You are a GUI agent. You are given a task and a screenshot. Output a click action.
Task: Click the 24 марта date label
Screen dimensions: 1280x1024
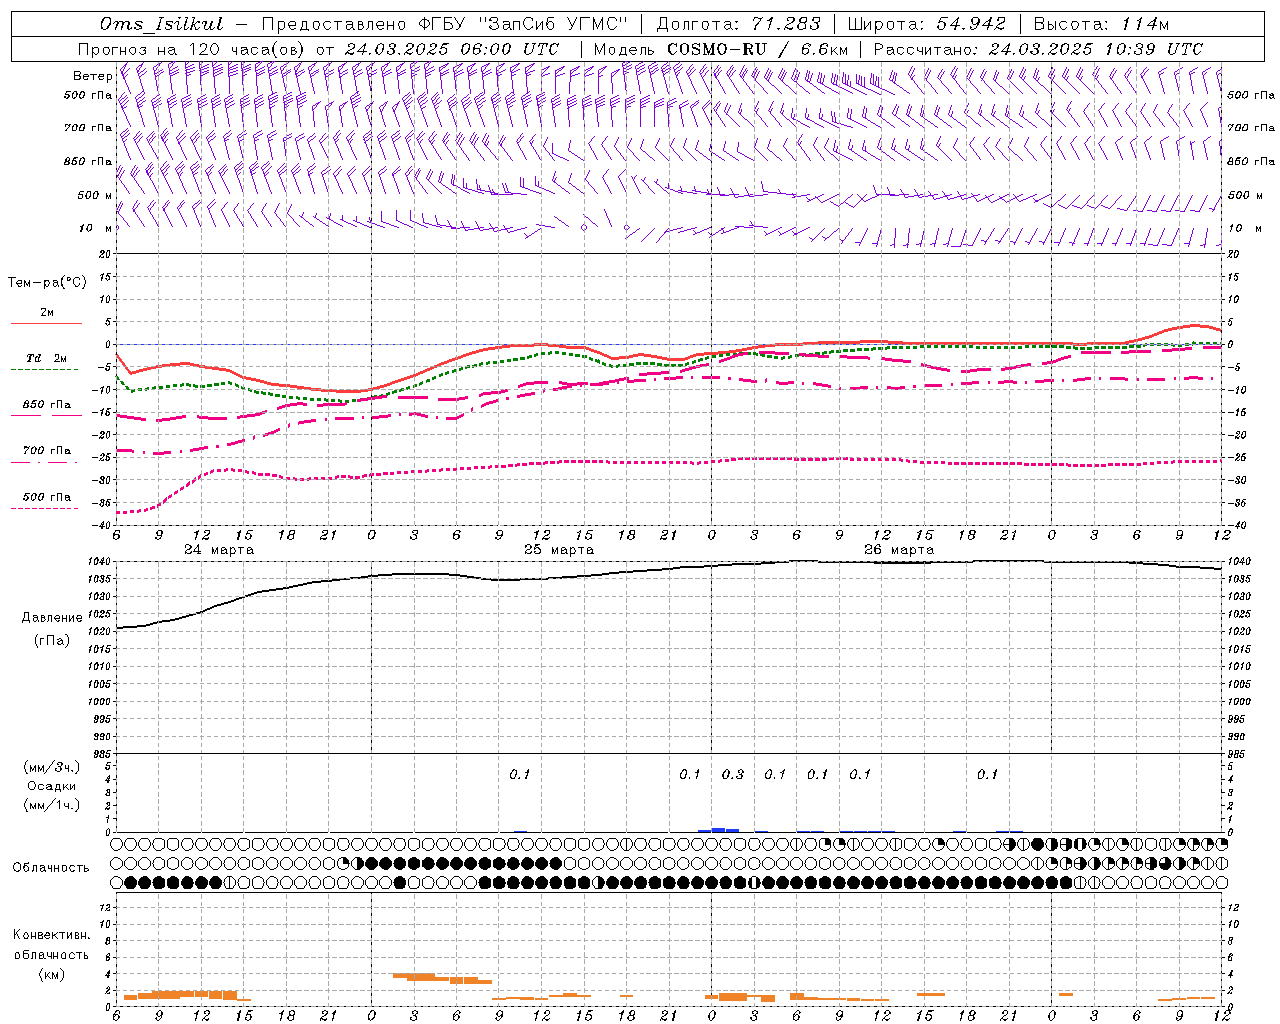(219, 550)
